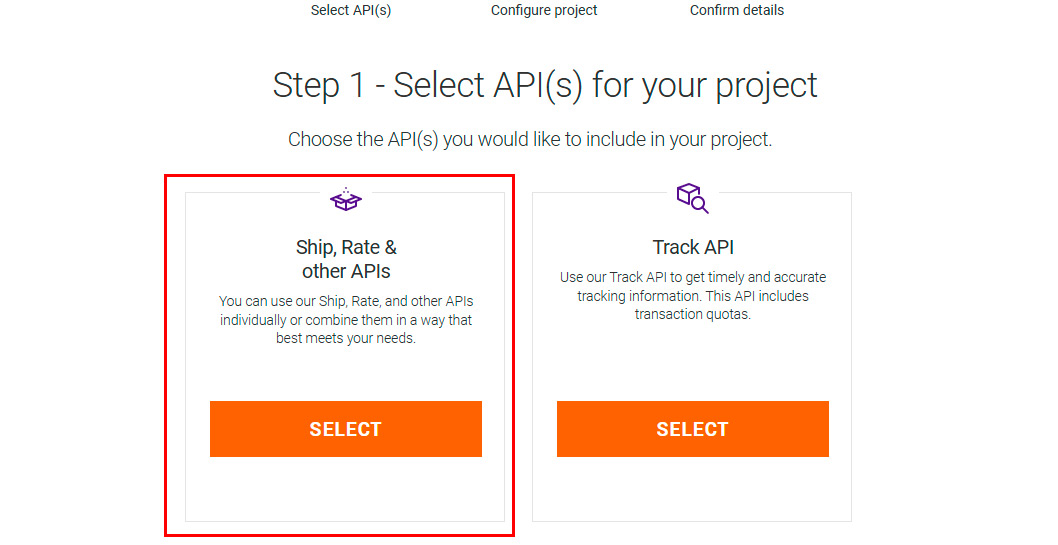Click empty space below the Track API SELECT button
The image size is (1058, 545).
click(x=693, y=490)
